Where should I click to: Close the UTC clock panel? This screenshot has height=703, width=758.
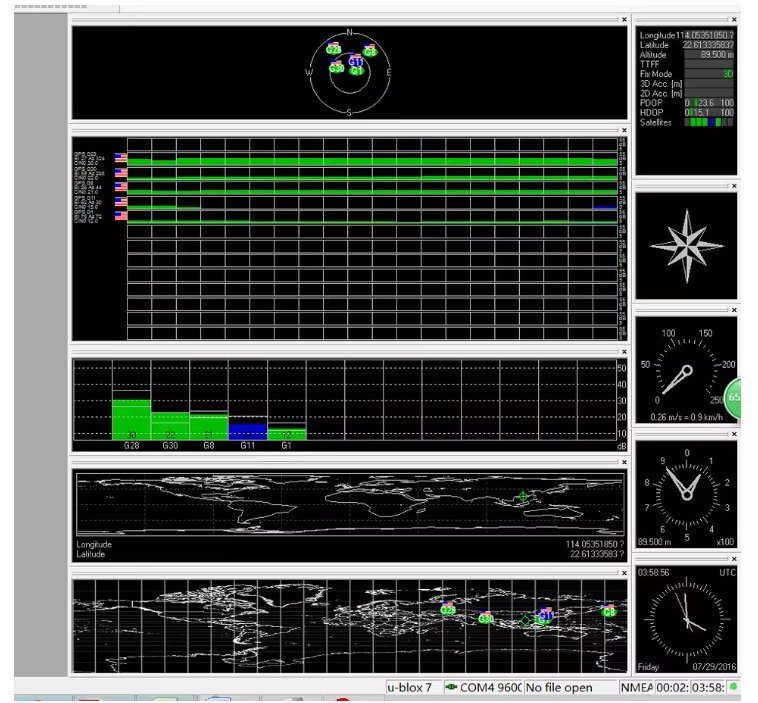coord(734,559)
